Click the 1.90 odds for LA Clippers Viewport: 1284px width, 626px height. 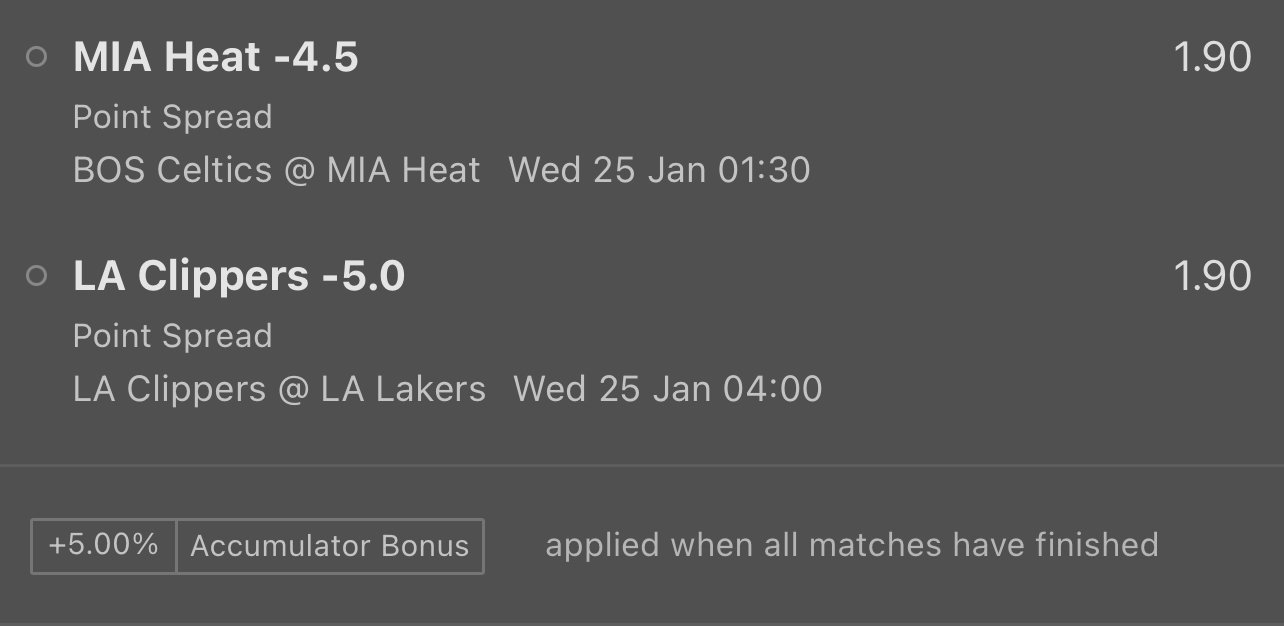tap(1212, 276)
